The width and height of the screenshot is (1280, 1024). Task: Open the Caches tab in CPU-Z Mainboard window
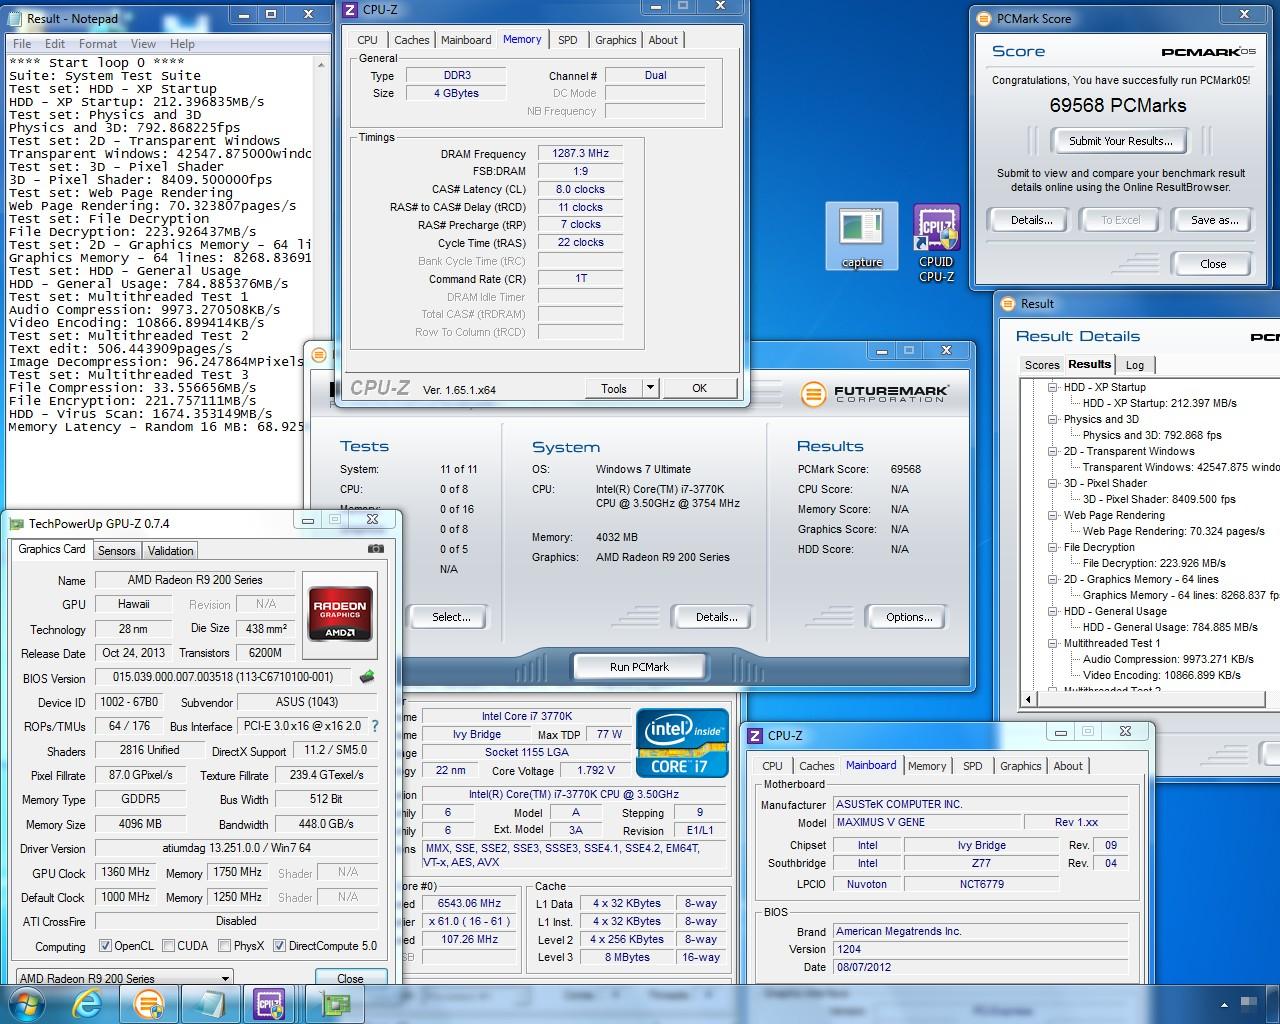(x=817, y=766)
